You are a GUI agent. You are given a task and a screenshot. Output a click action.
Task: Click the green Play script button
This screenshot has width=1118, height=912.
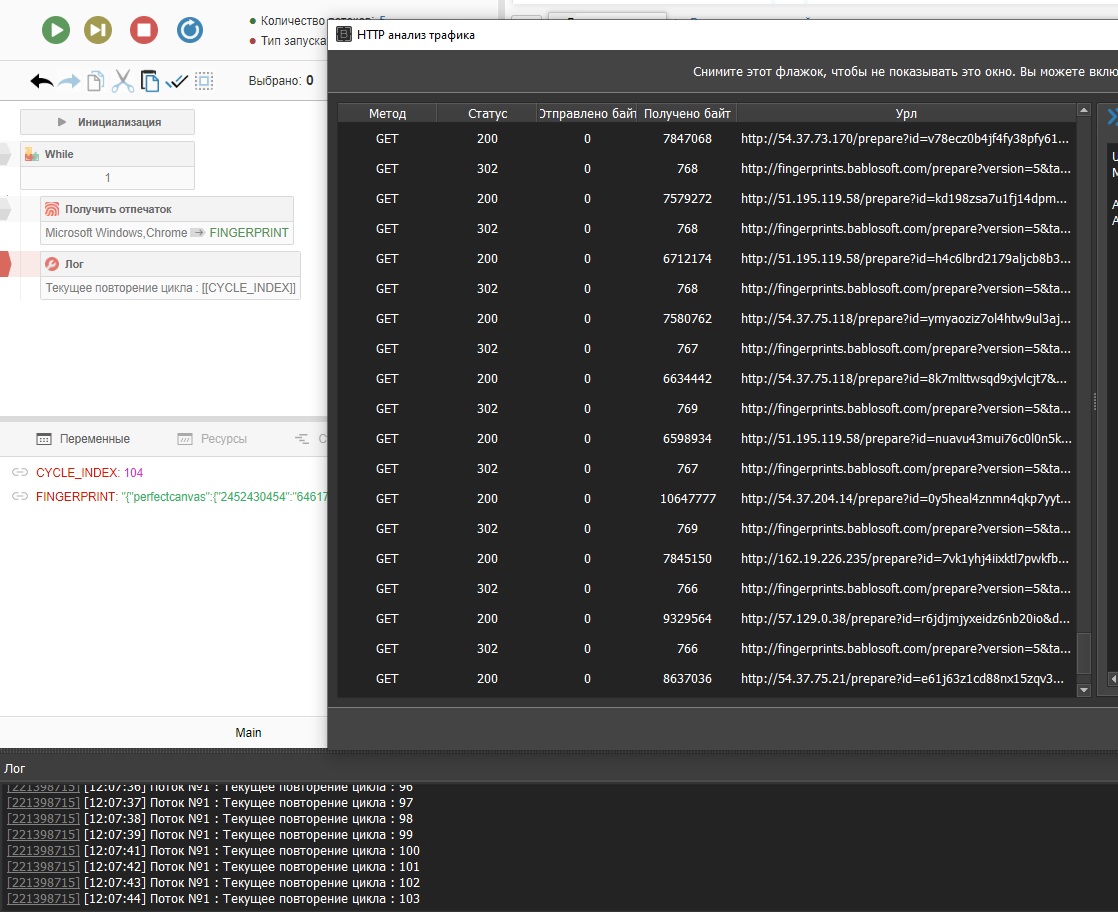tap(55, 30)
